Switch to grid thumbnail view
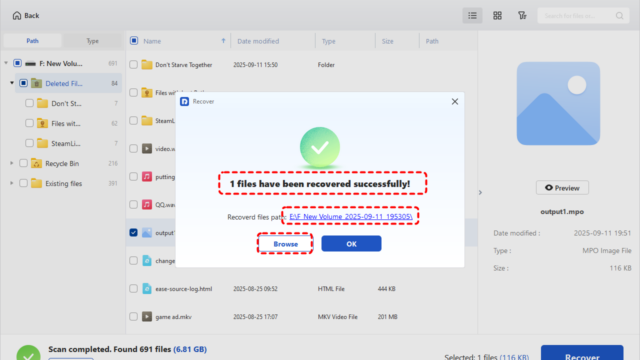The width and height of the screenshot is (640, 360). pos(497,16)
